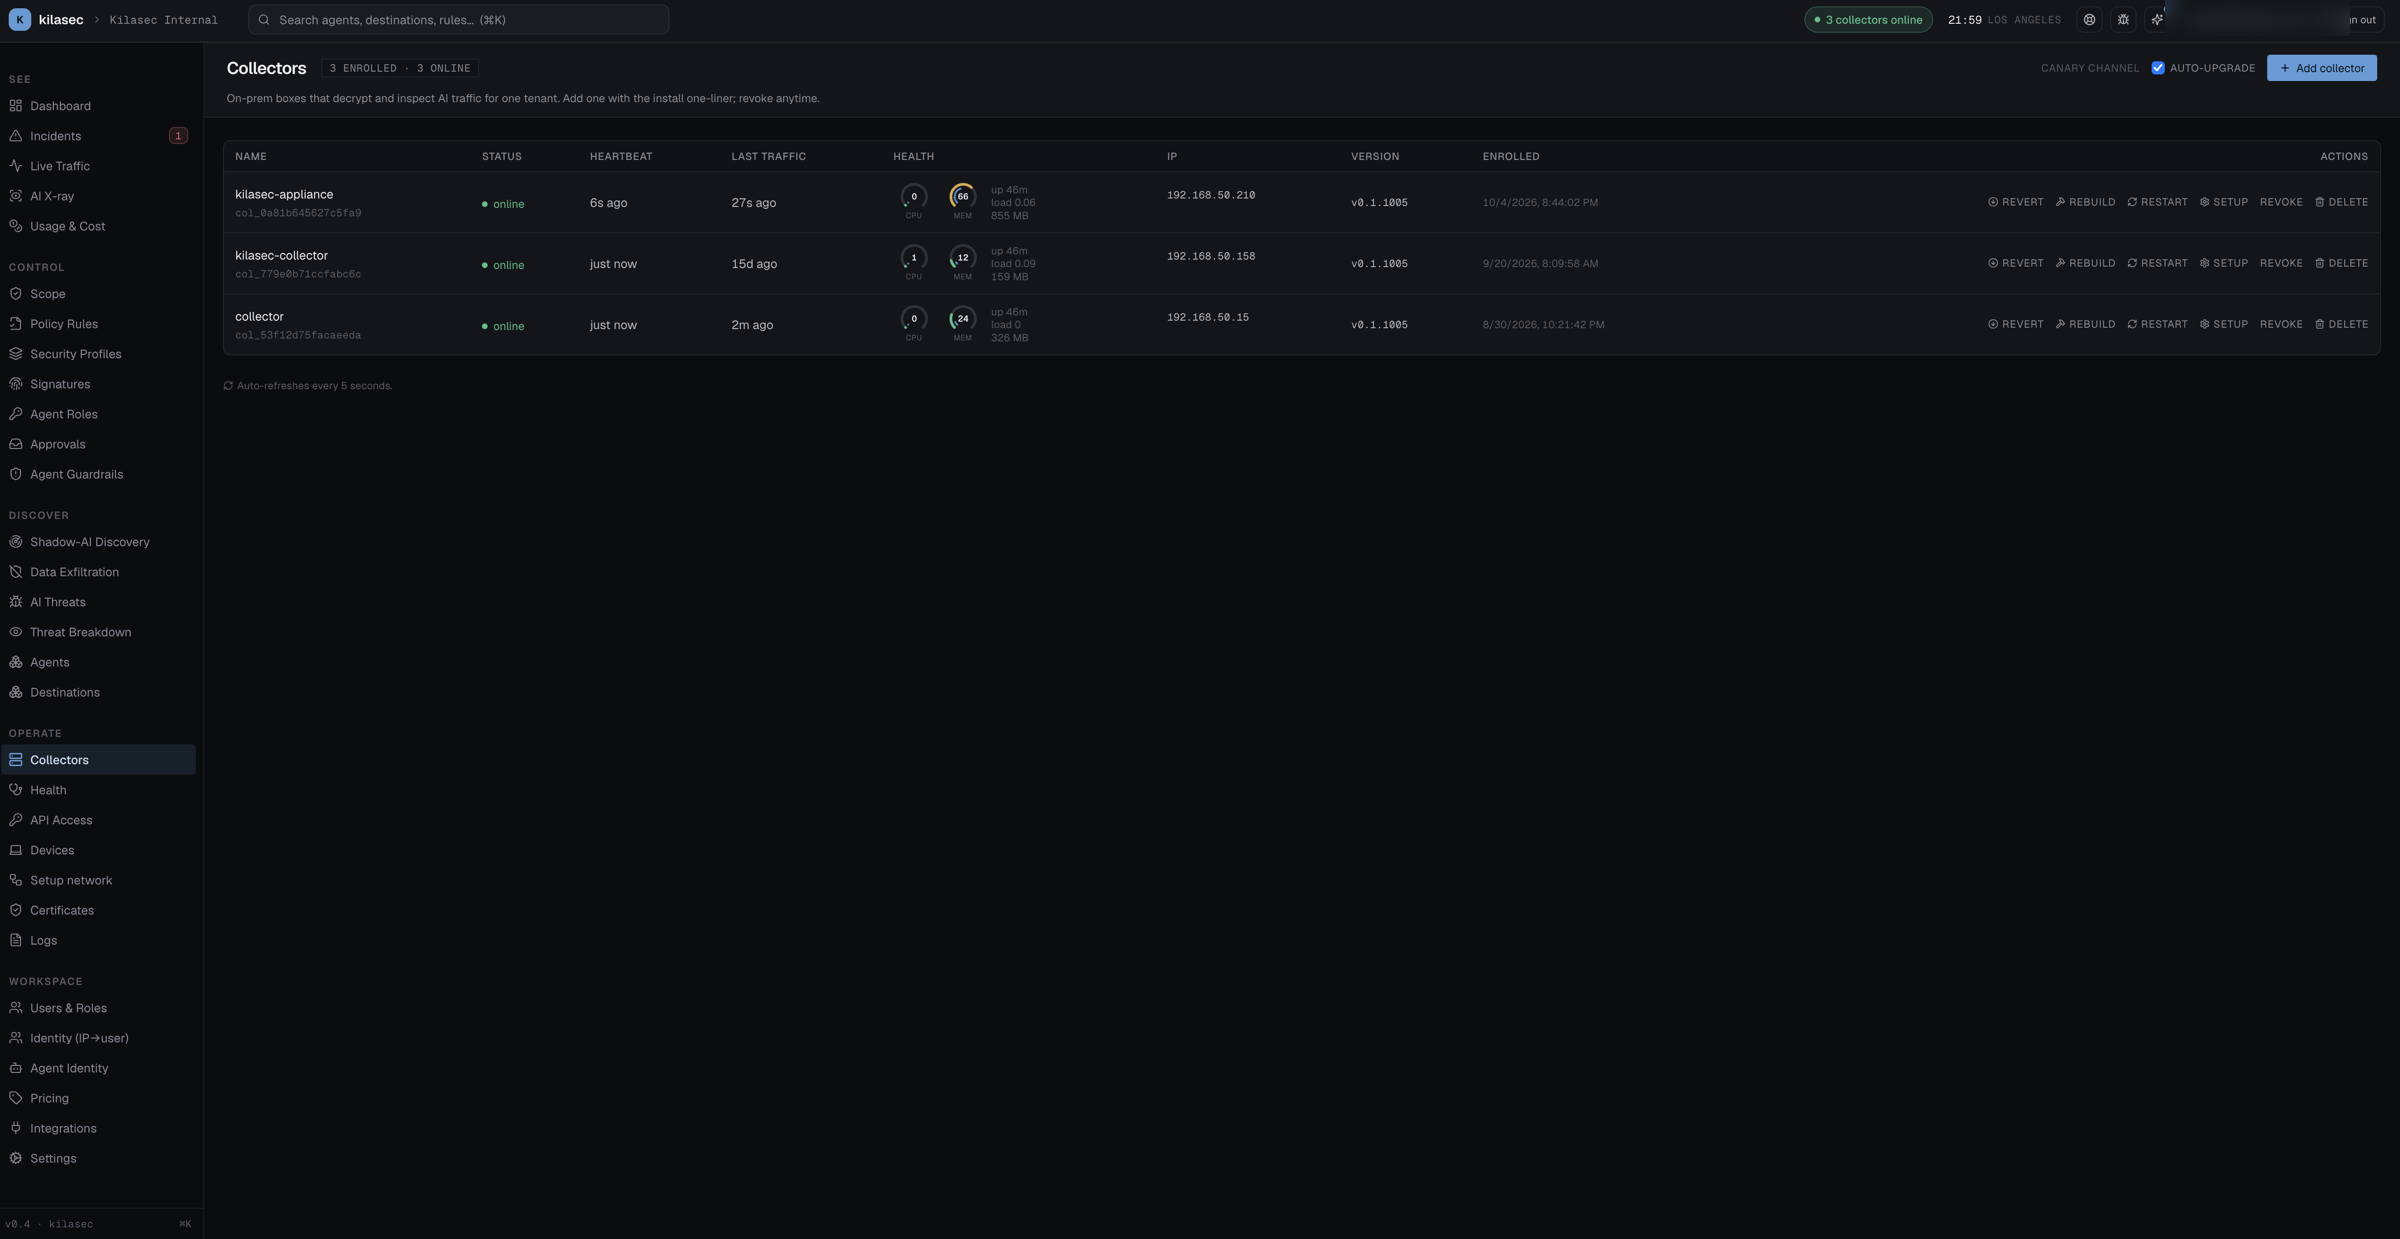Click the col_779e0b71ccfabc6c collector ID
Image resolution: width=2400 pixels, height=1239 pixels.
pos(298,274)
